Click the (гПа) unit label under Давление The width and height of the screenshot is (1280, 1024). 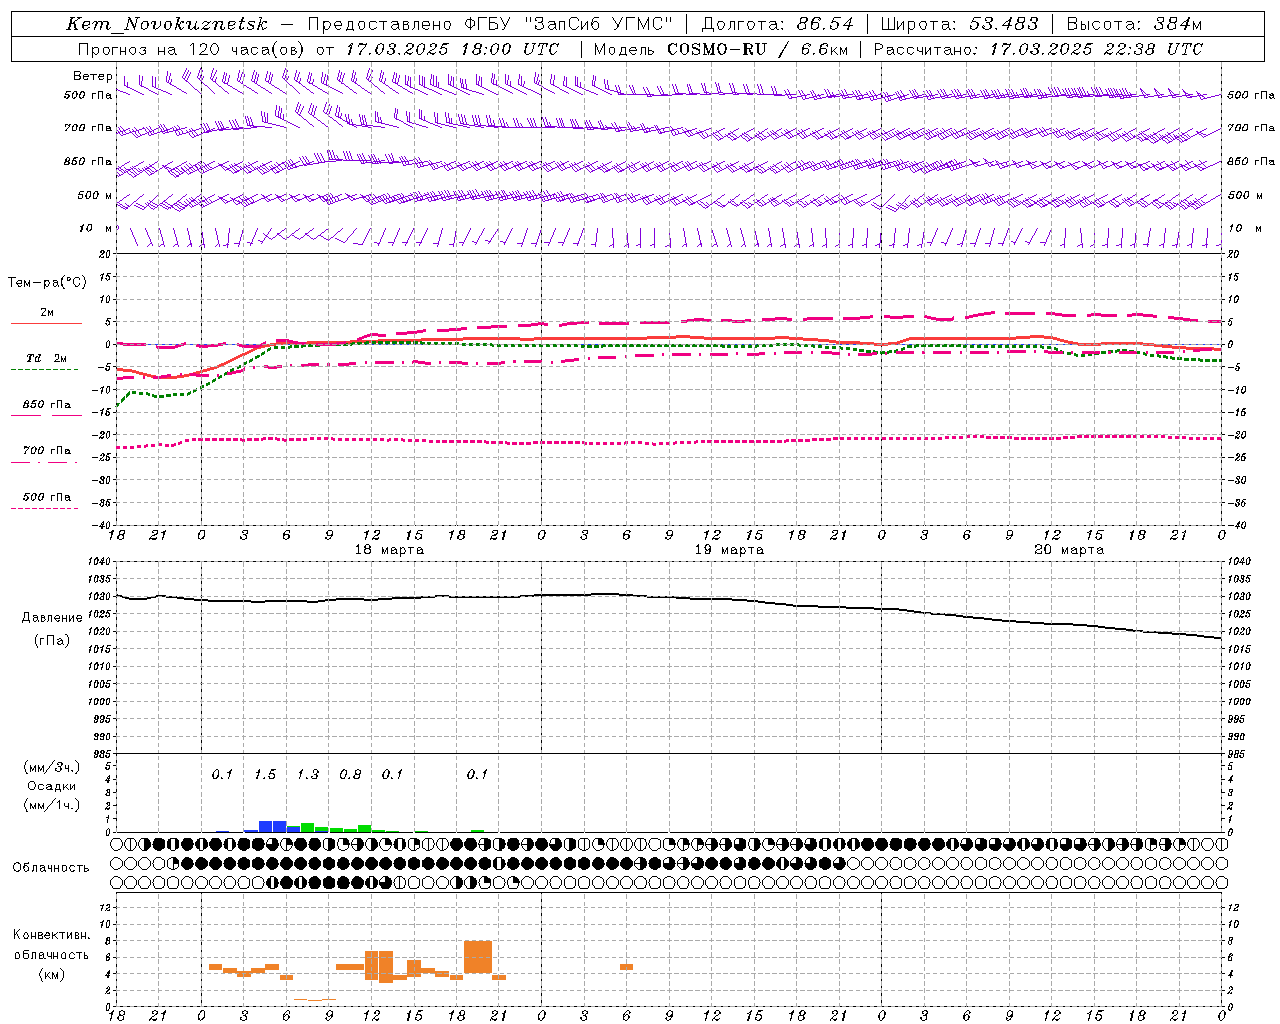coord(52,641)
